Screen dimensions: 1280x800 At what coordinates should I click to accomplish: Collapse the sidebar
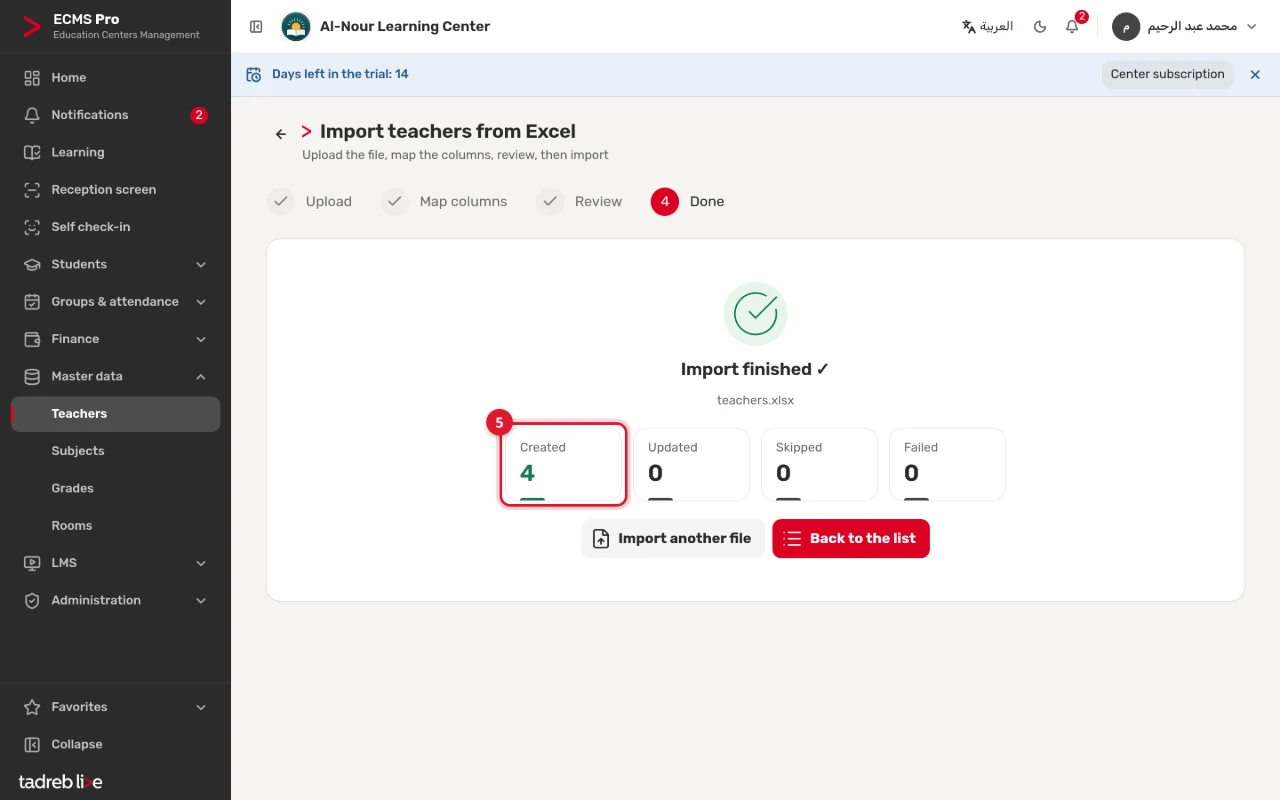tap(116, 744)
